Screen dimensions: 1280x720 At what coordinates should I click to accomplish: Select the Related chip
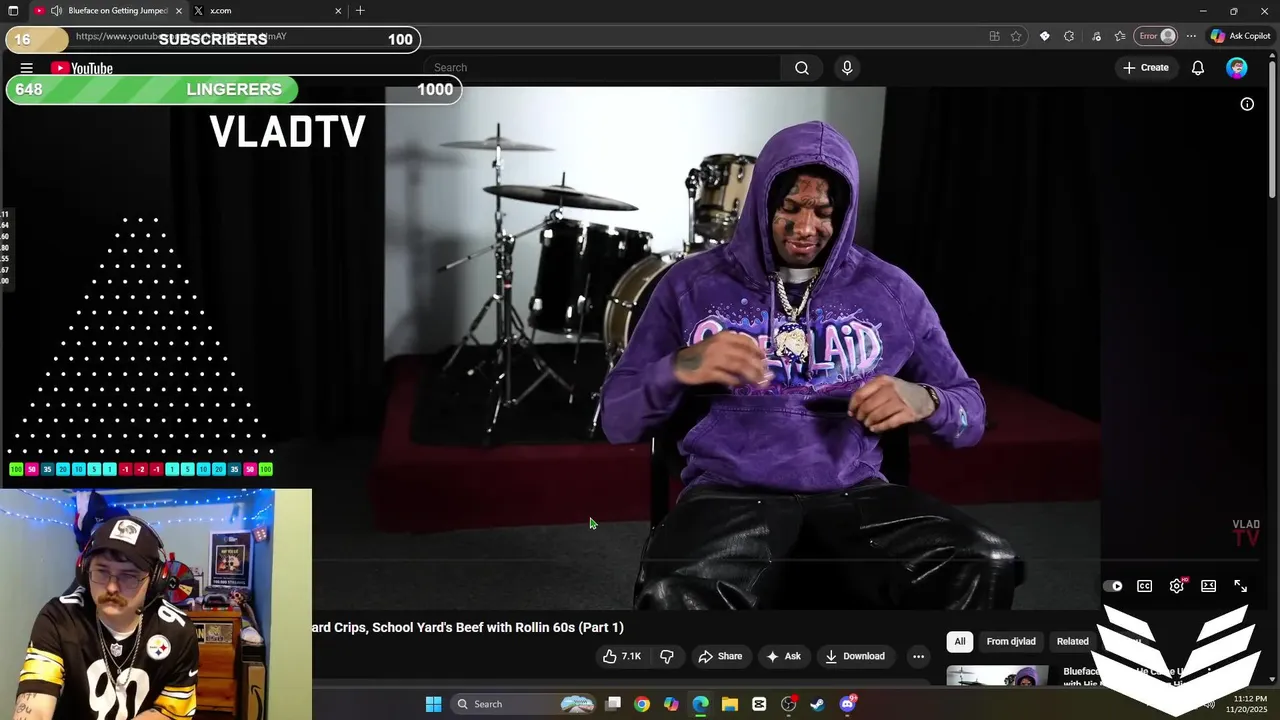pos(1072,641)
